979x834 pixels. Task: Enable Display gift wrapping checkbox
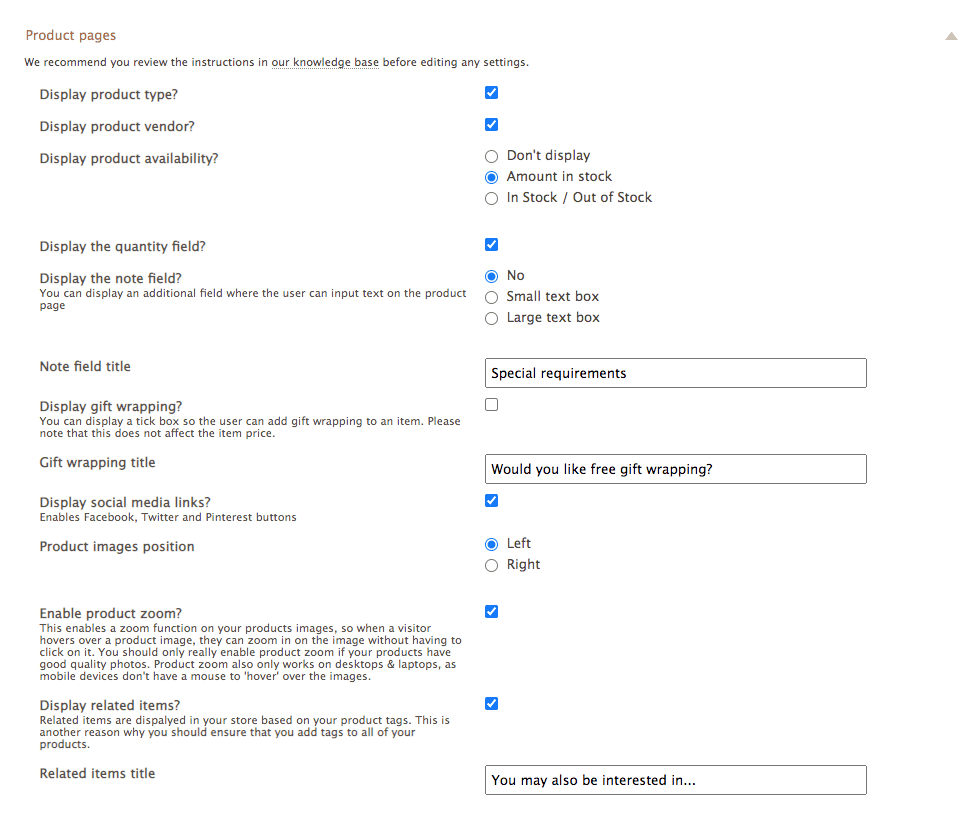coord(491,405)
